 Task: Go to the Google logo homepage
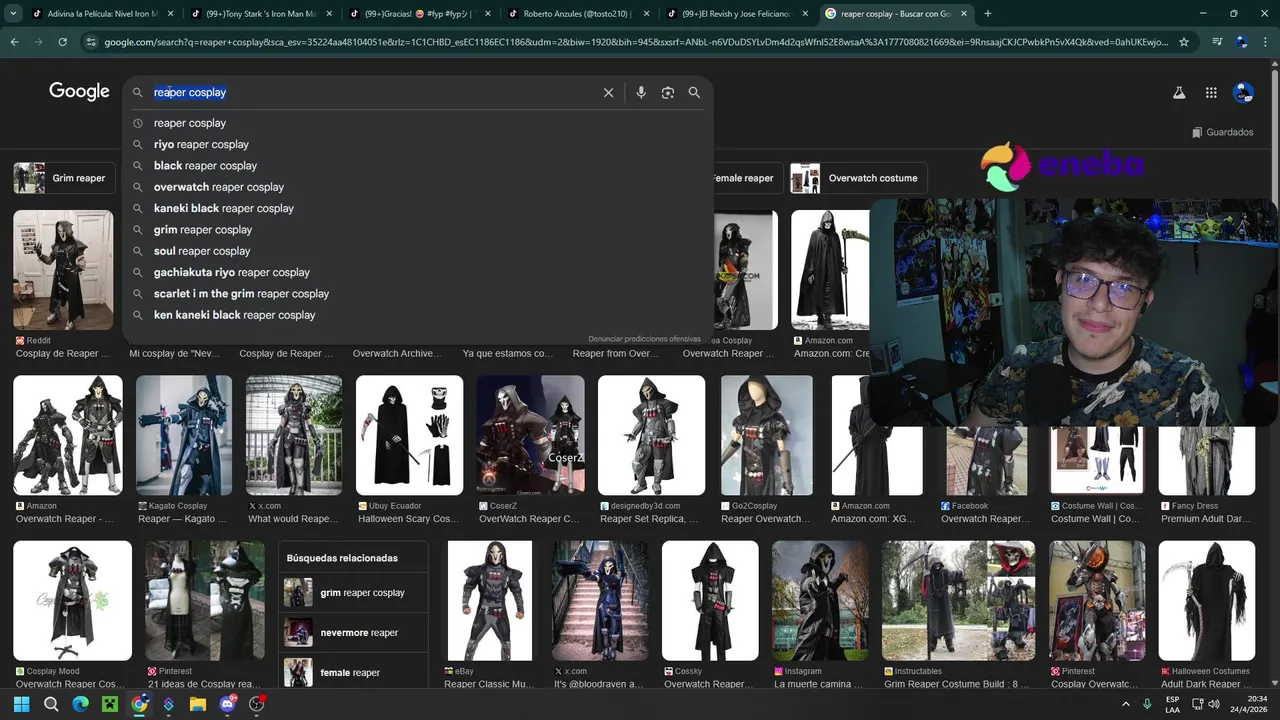click(x=79, y=91)
